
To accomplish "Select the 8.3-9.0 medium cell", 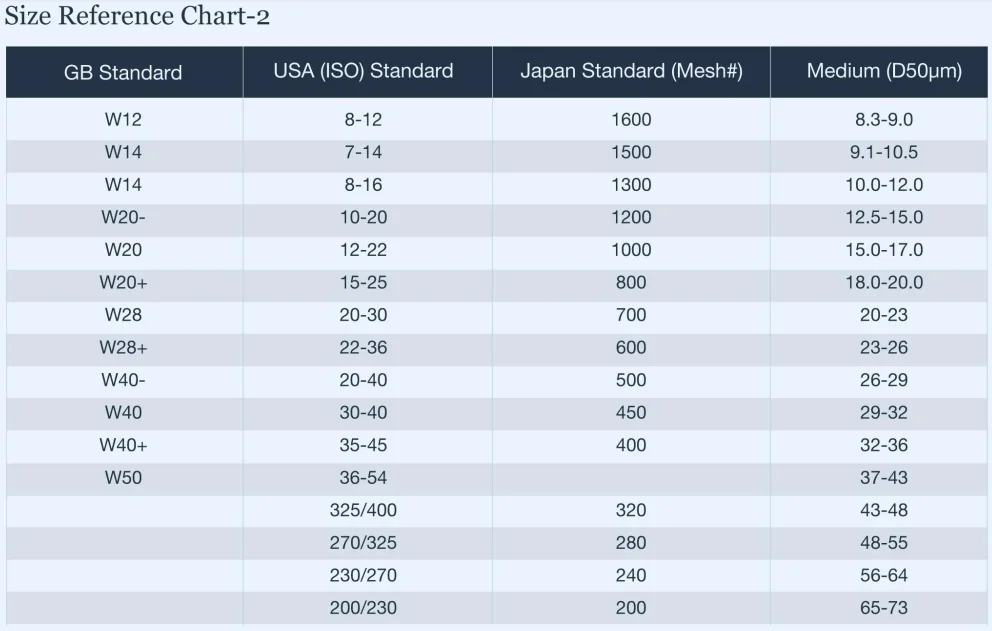I will click(x=884, y=120).
